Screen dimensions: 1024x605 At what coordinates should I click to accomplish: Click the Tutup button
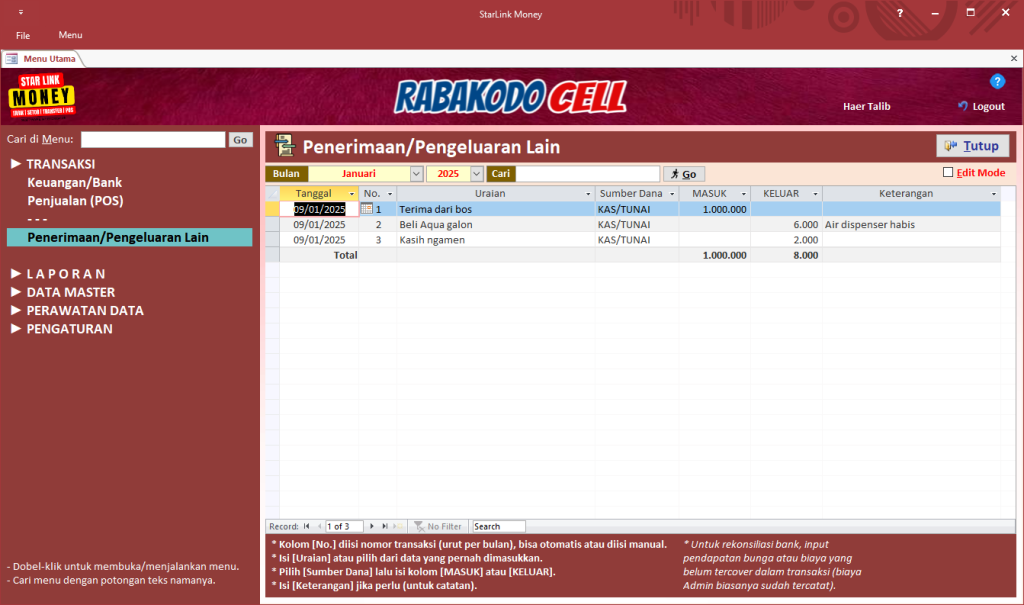pos(972,146)
